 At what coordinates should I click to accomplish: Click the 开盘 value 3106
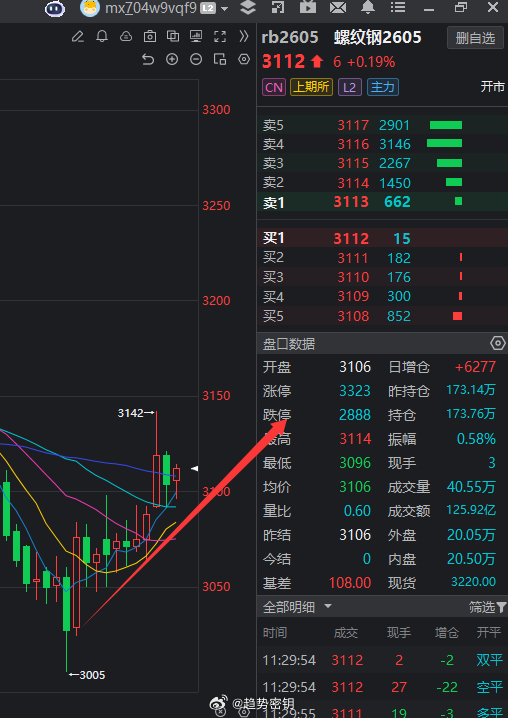click(x=355, y=367)
